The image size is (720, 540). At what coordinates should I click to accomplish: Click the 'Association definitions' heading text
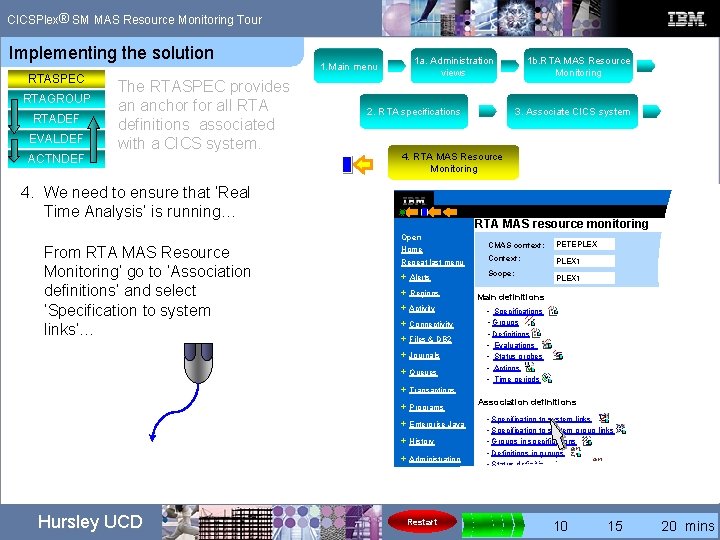tap(527, 402)
